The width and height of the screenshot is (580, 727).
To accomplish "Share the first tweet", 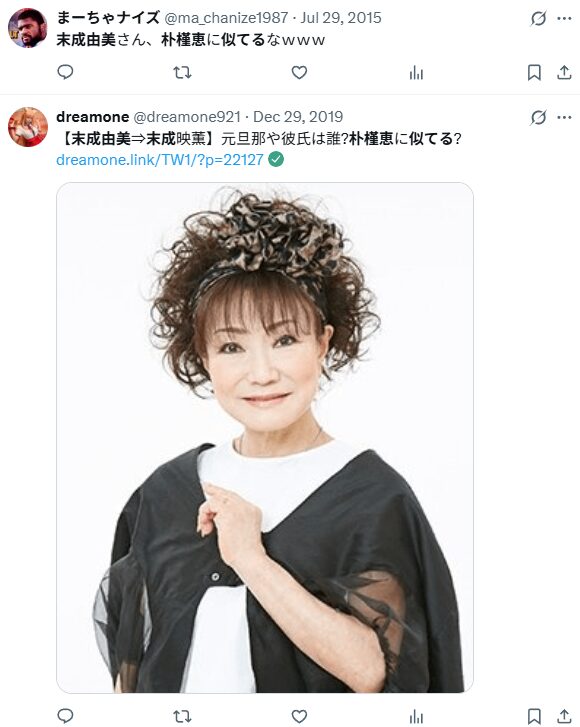I will point(564,72).
